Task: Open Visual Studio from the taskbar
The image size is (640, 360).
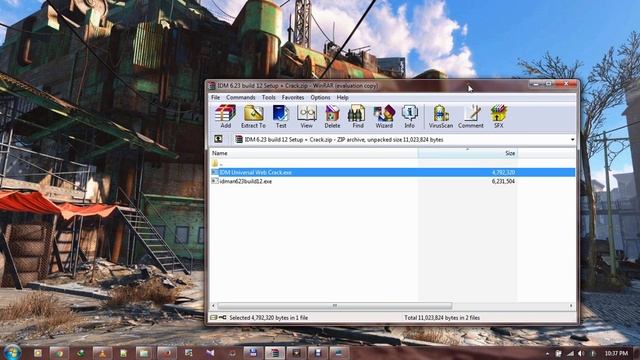Action: [210, 353]
